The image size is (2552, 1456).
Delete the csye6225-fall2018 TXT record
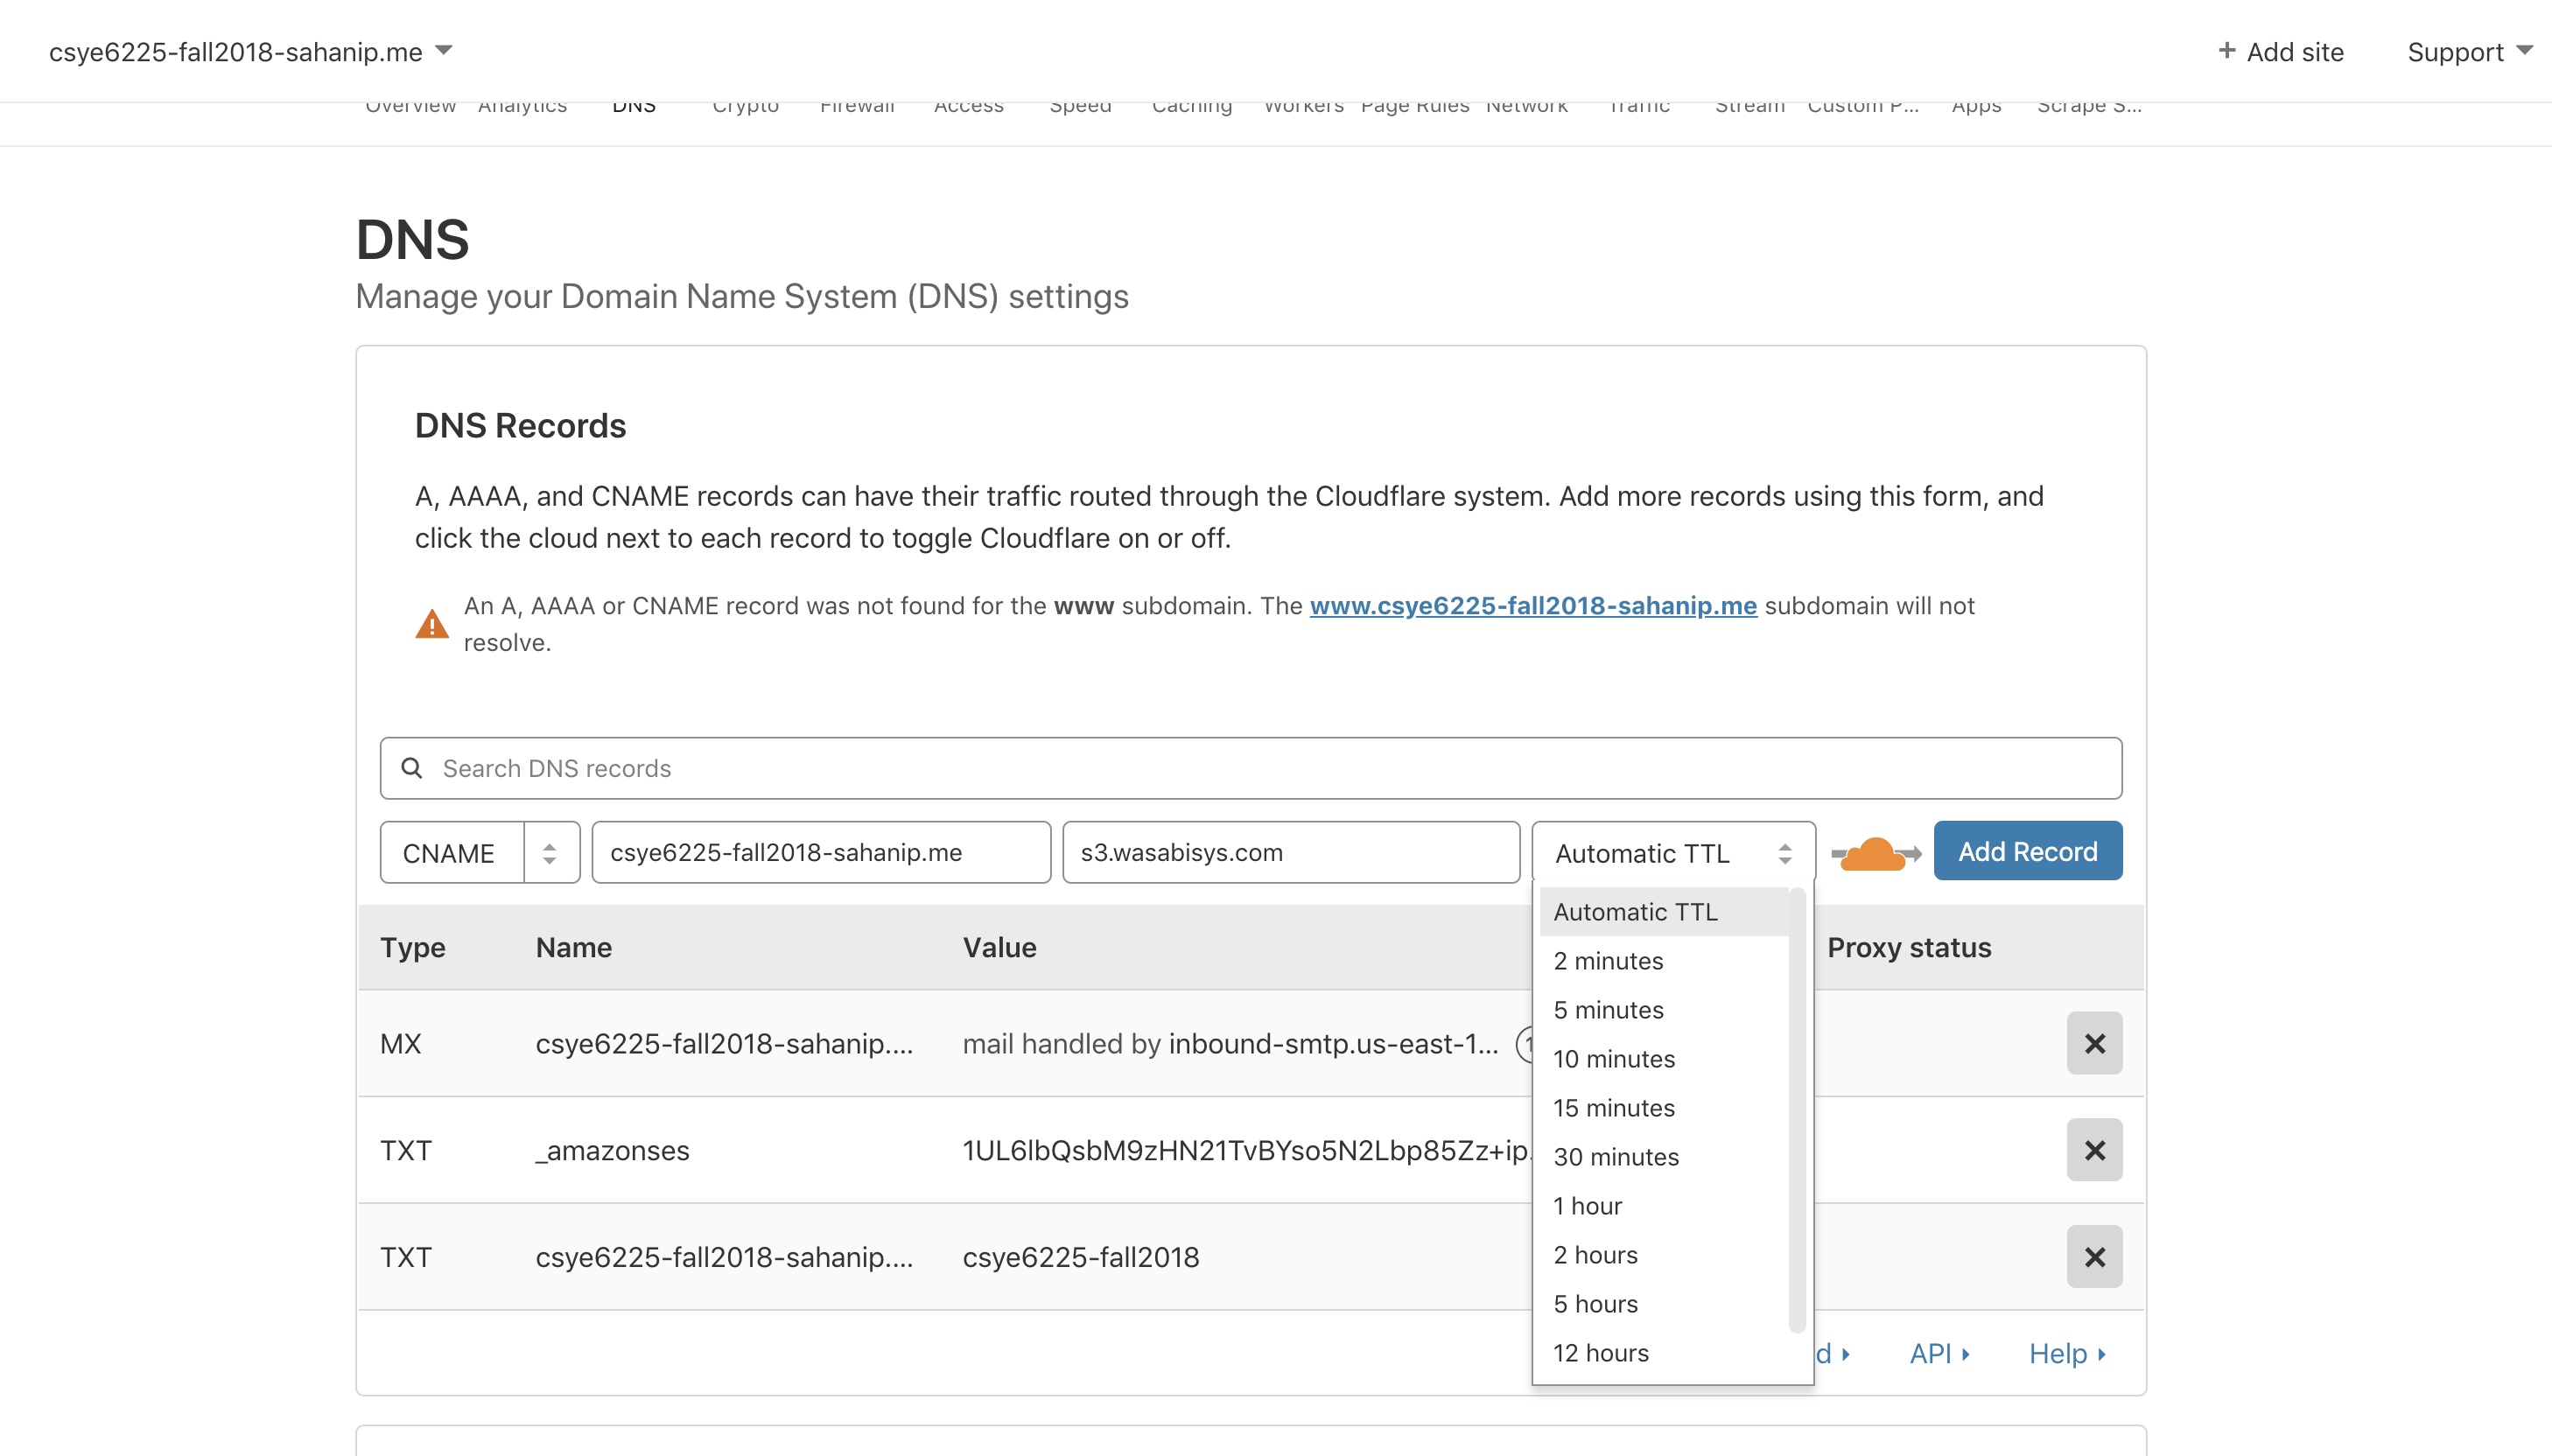(2094, 1257)
